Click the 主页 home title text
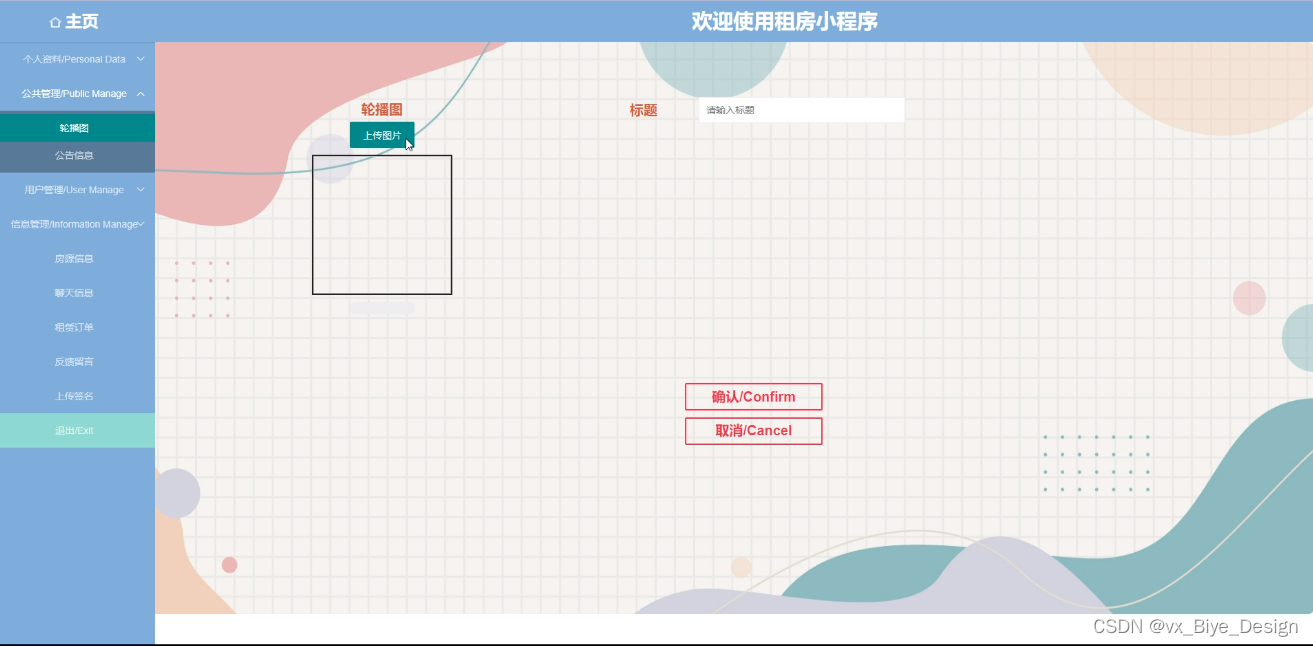 click(x=82, y=22)
